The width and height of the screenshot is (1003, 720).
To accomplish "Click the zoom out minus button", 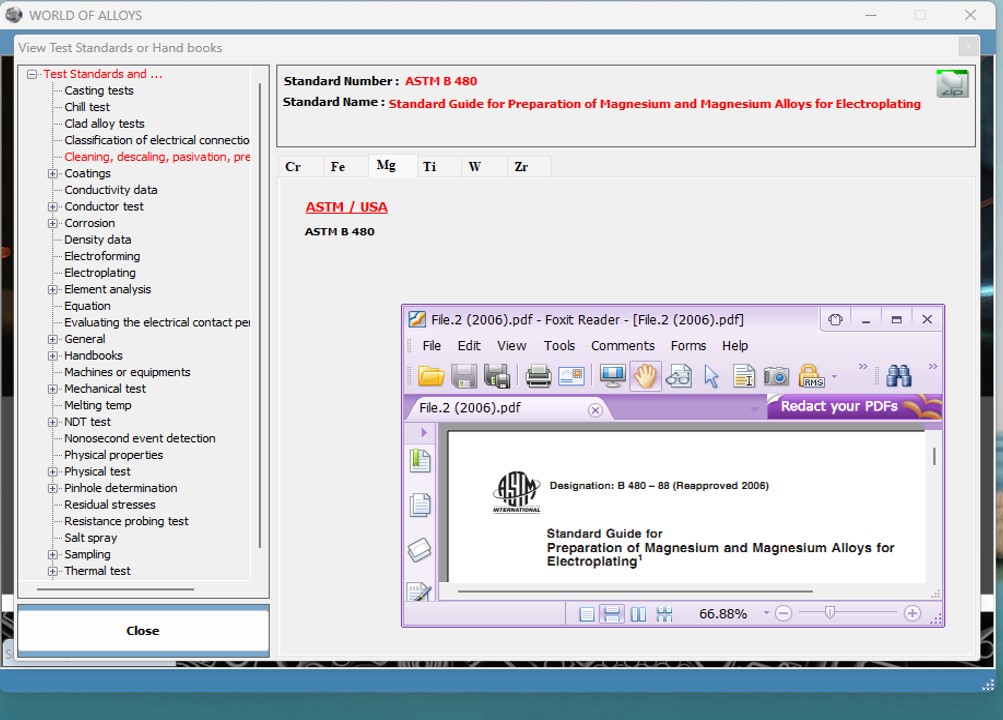I will (783, 614).
